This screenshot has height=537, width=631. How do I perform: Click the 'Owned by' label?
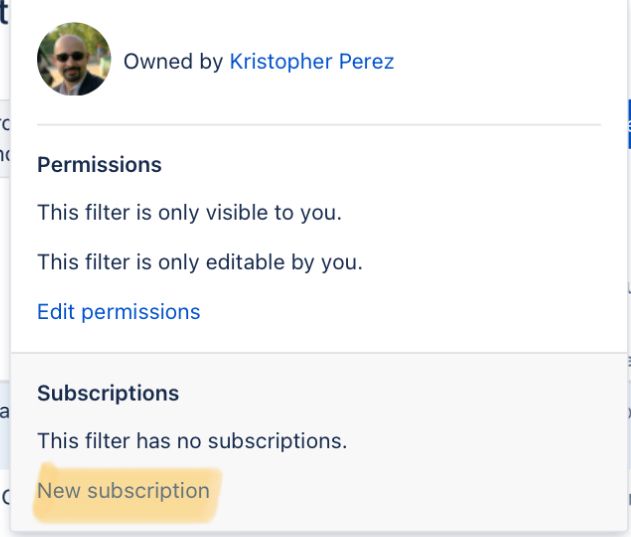coord(173,62)
